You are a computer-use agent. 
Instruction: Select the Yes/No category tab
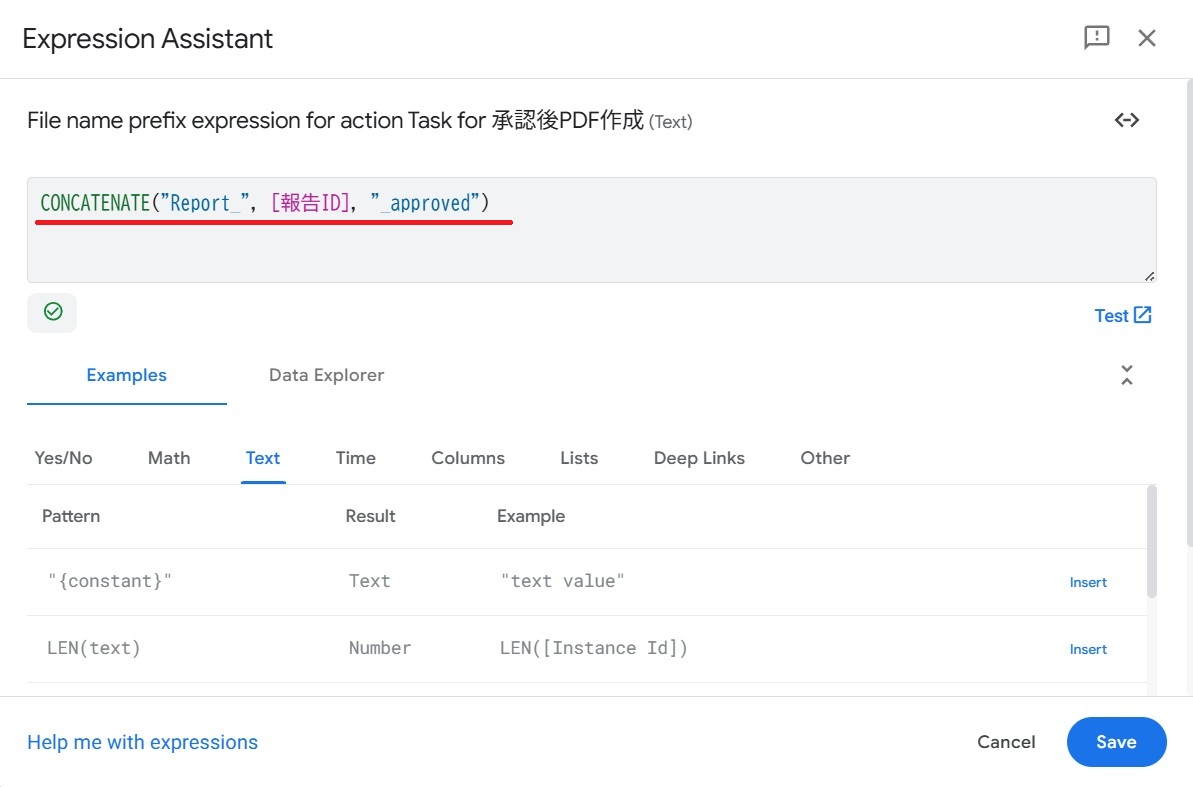coord(63,458)
